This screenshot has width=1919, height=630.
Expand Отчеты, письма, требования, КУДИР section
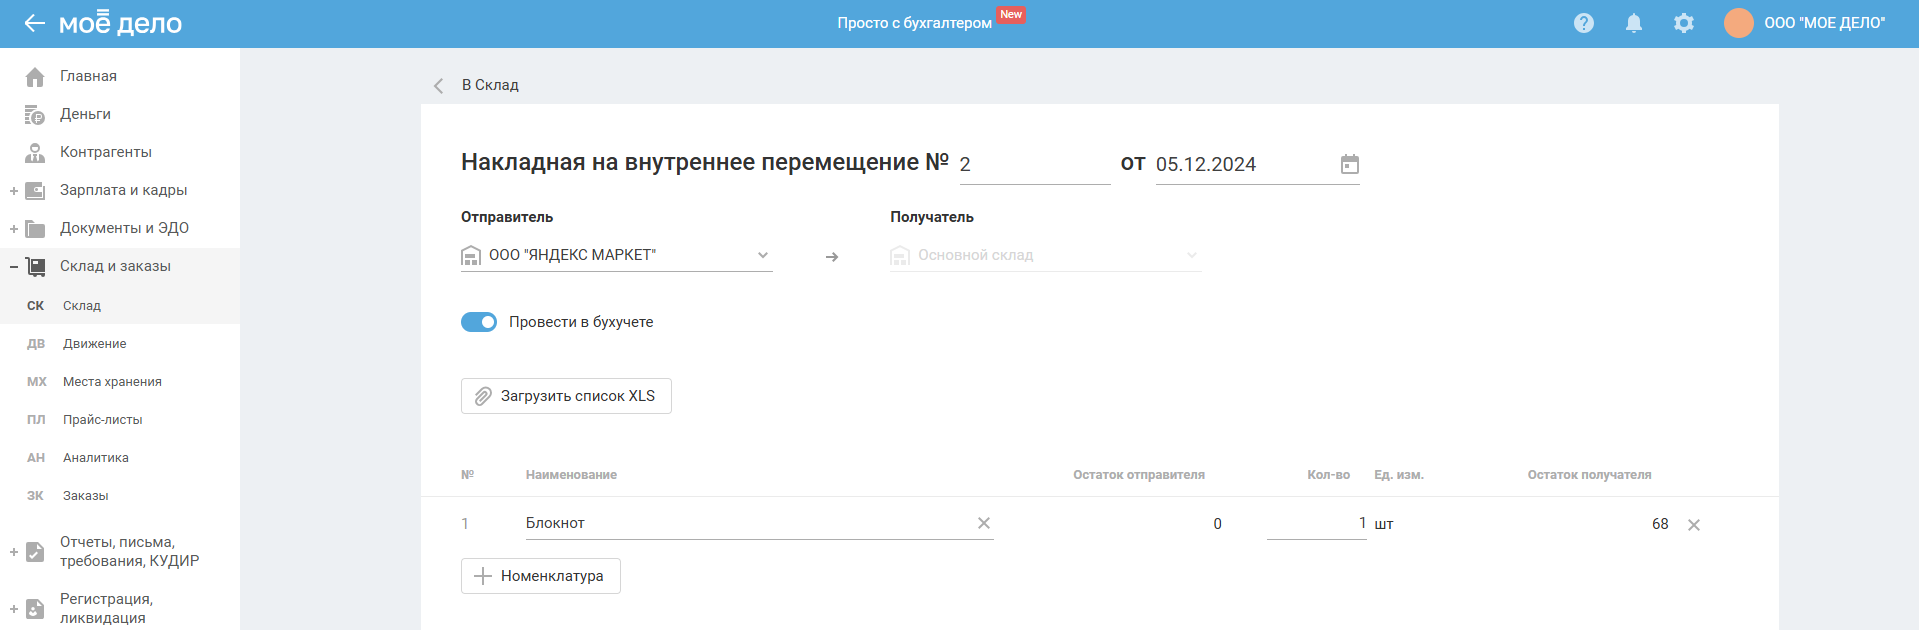click(x=14, y=552)
